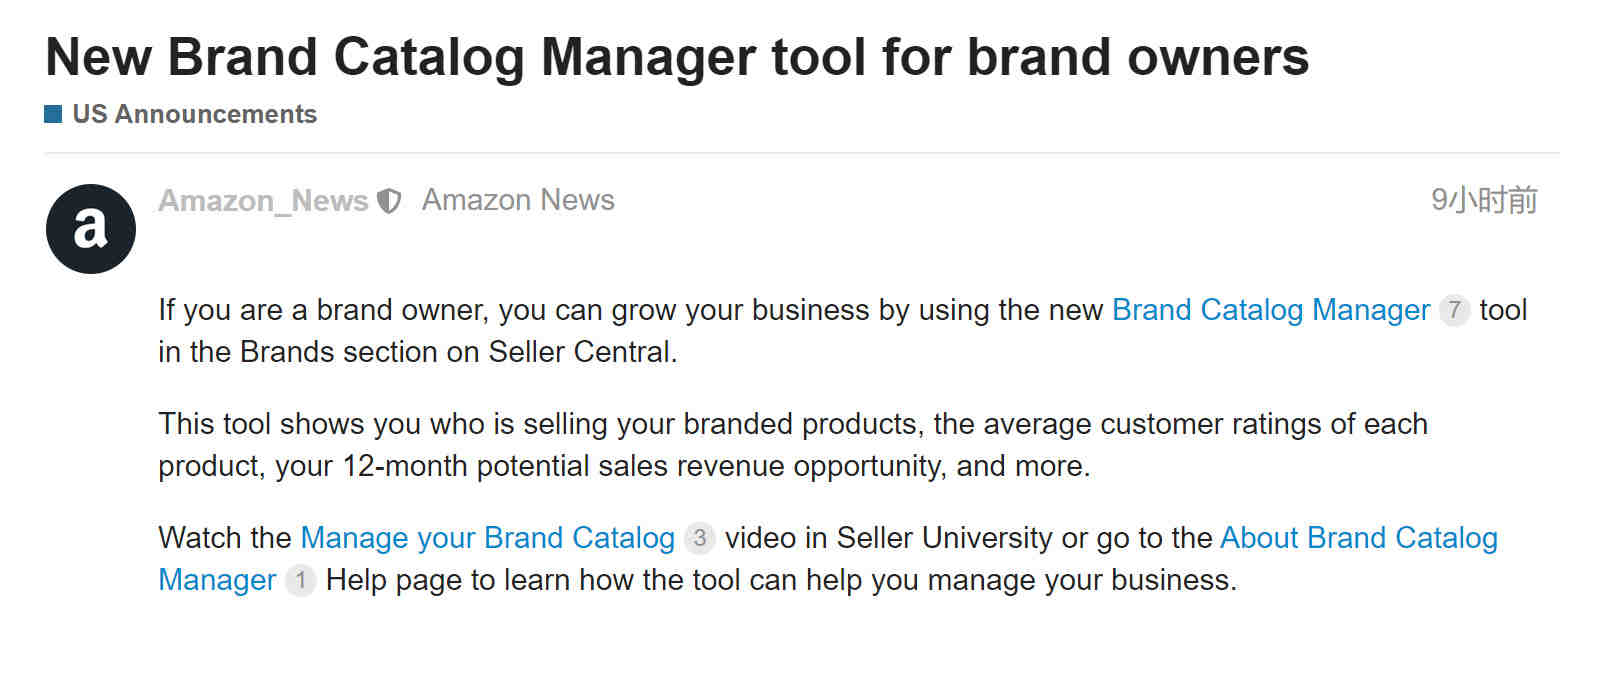Open the US Announcements category
1616x685 pixels.
click(x=194, y=114)
